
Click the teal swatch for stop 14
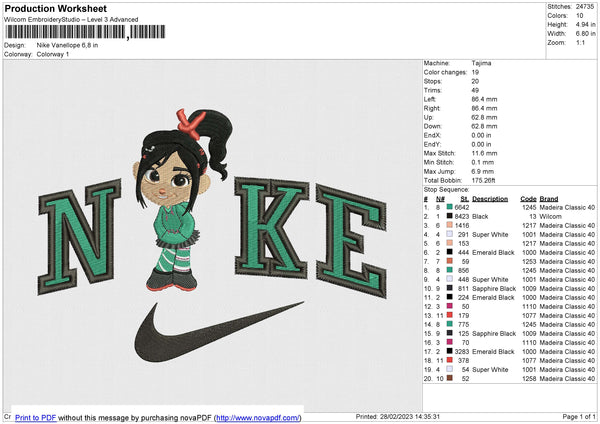450,324
